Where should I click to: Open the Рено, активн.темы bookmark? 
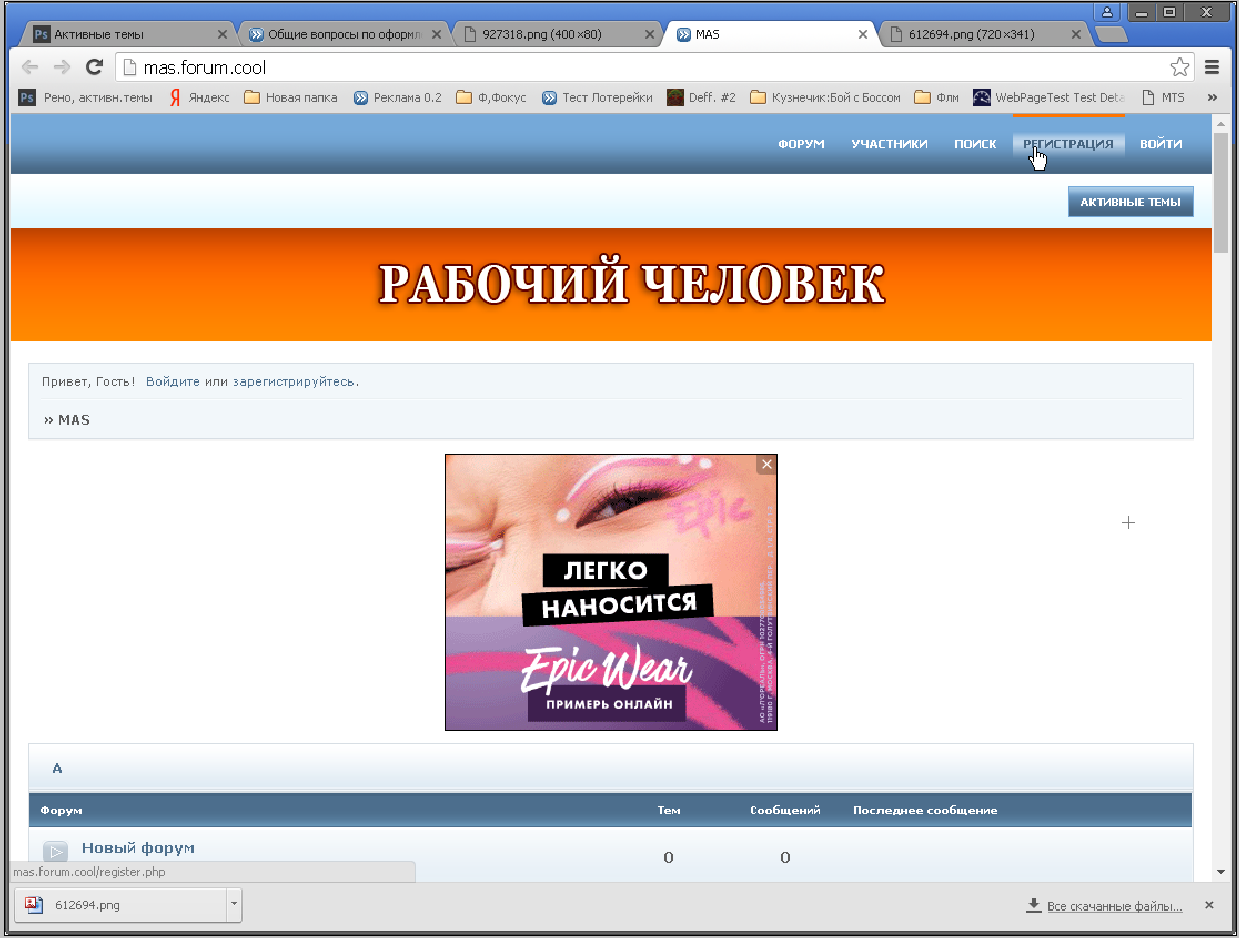[x=87, y=97]
